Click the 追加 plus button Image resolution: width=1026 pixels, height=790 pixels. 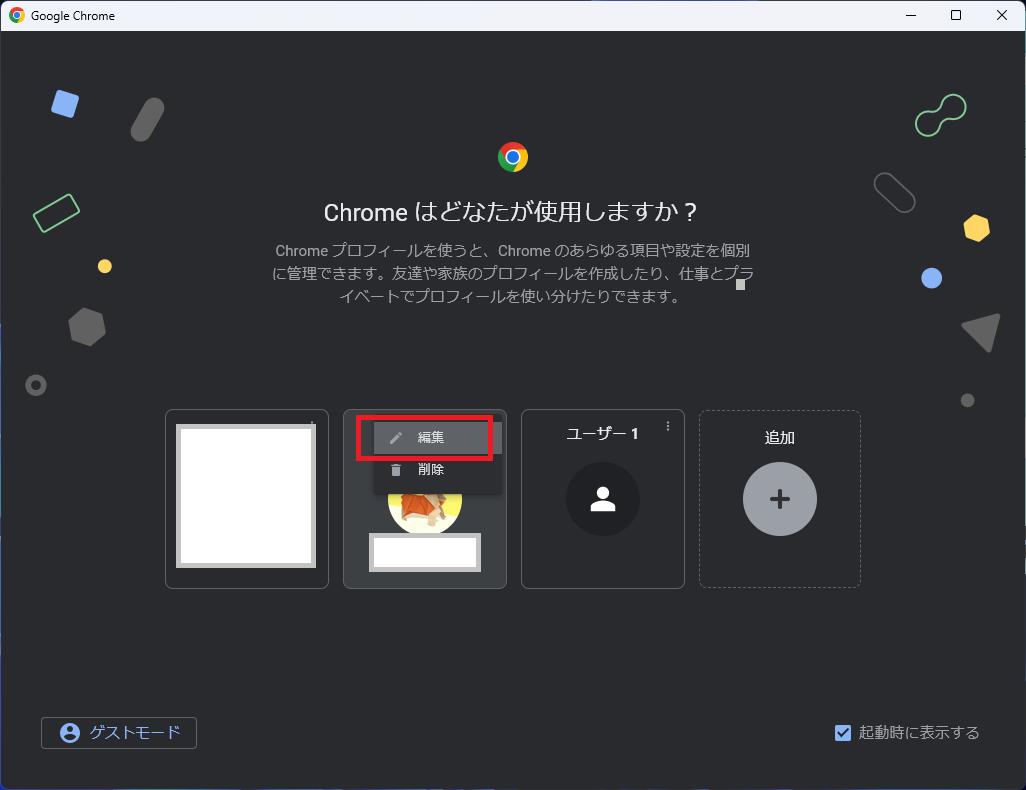pyautogui.click(x=779, y=499)
